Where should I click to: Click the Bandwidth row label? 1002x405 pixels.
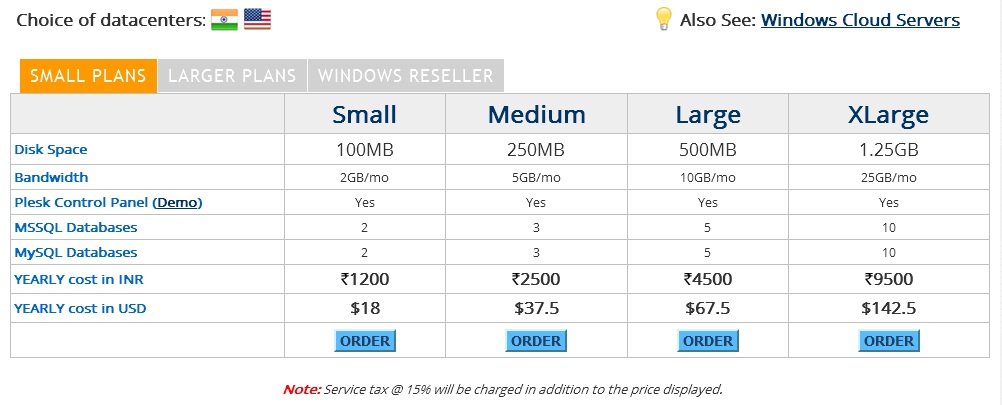[x=51, y=177]
